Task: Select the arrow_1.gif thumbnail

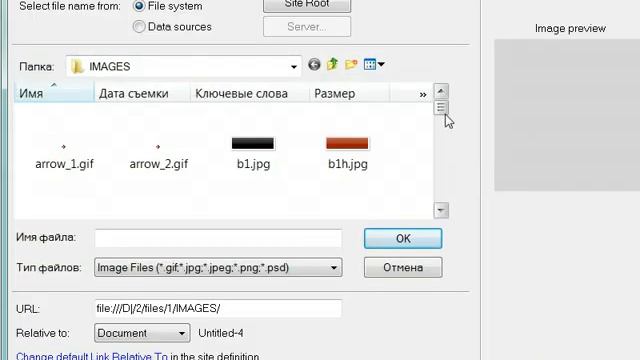Action: [64, 147]
